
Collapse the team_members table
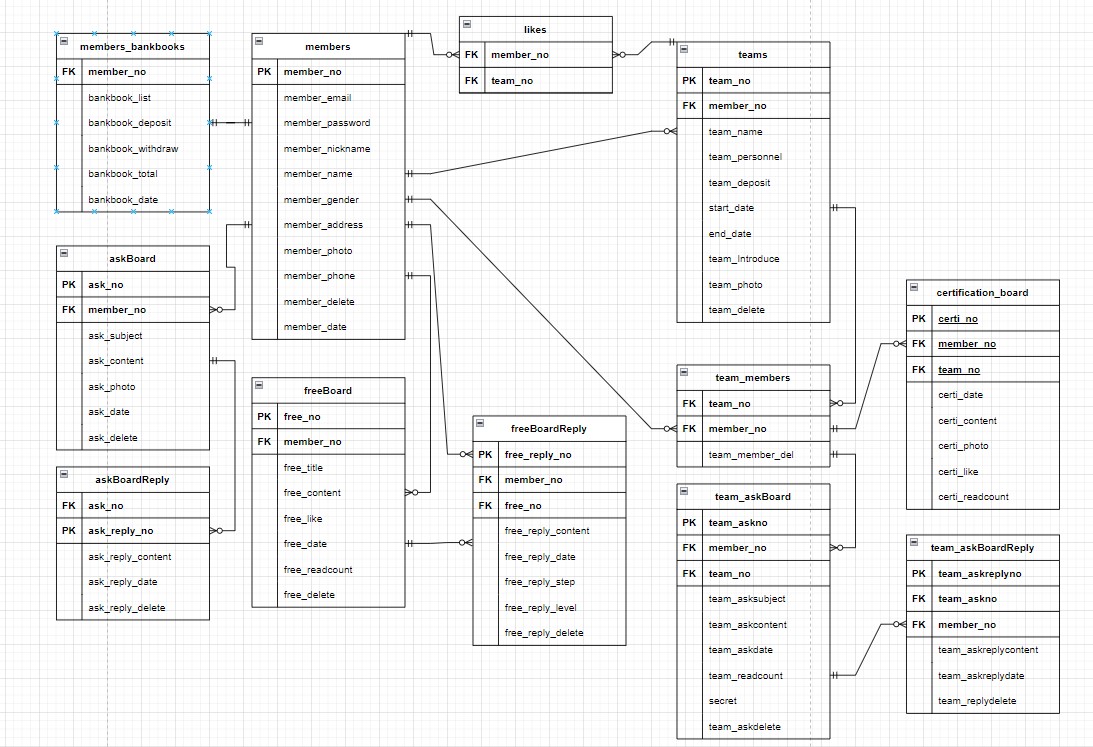(x=685, y=373)
